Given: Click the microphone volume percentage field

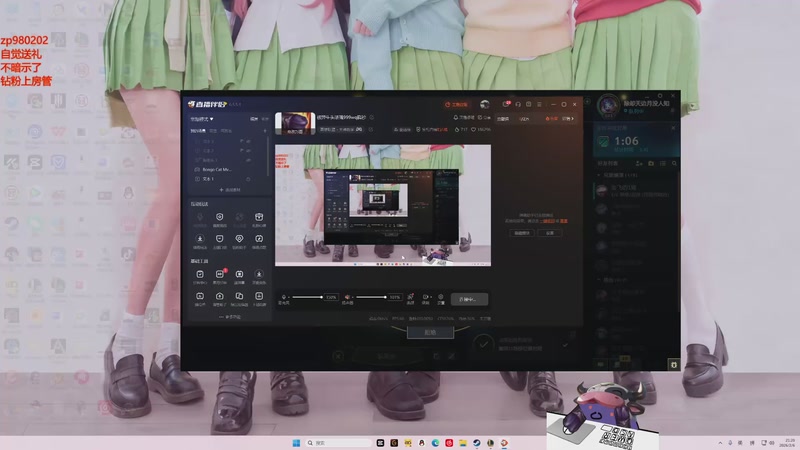Looking at the screenshot, I should click(x=331, y=297).
